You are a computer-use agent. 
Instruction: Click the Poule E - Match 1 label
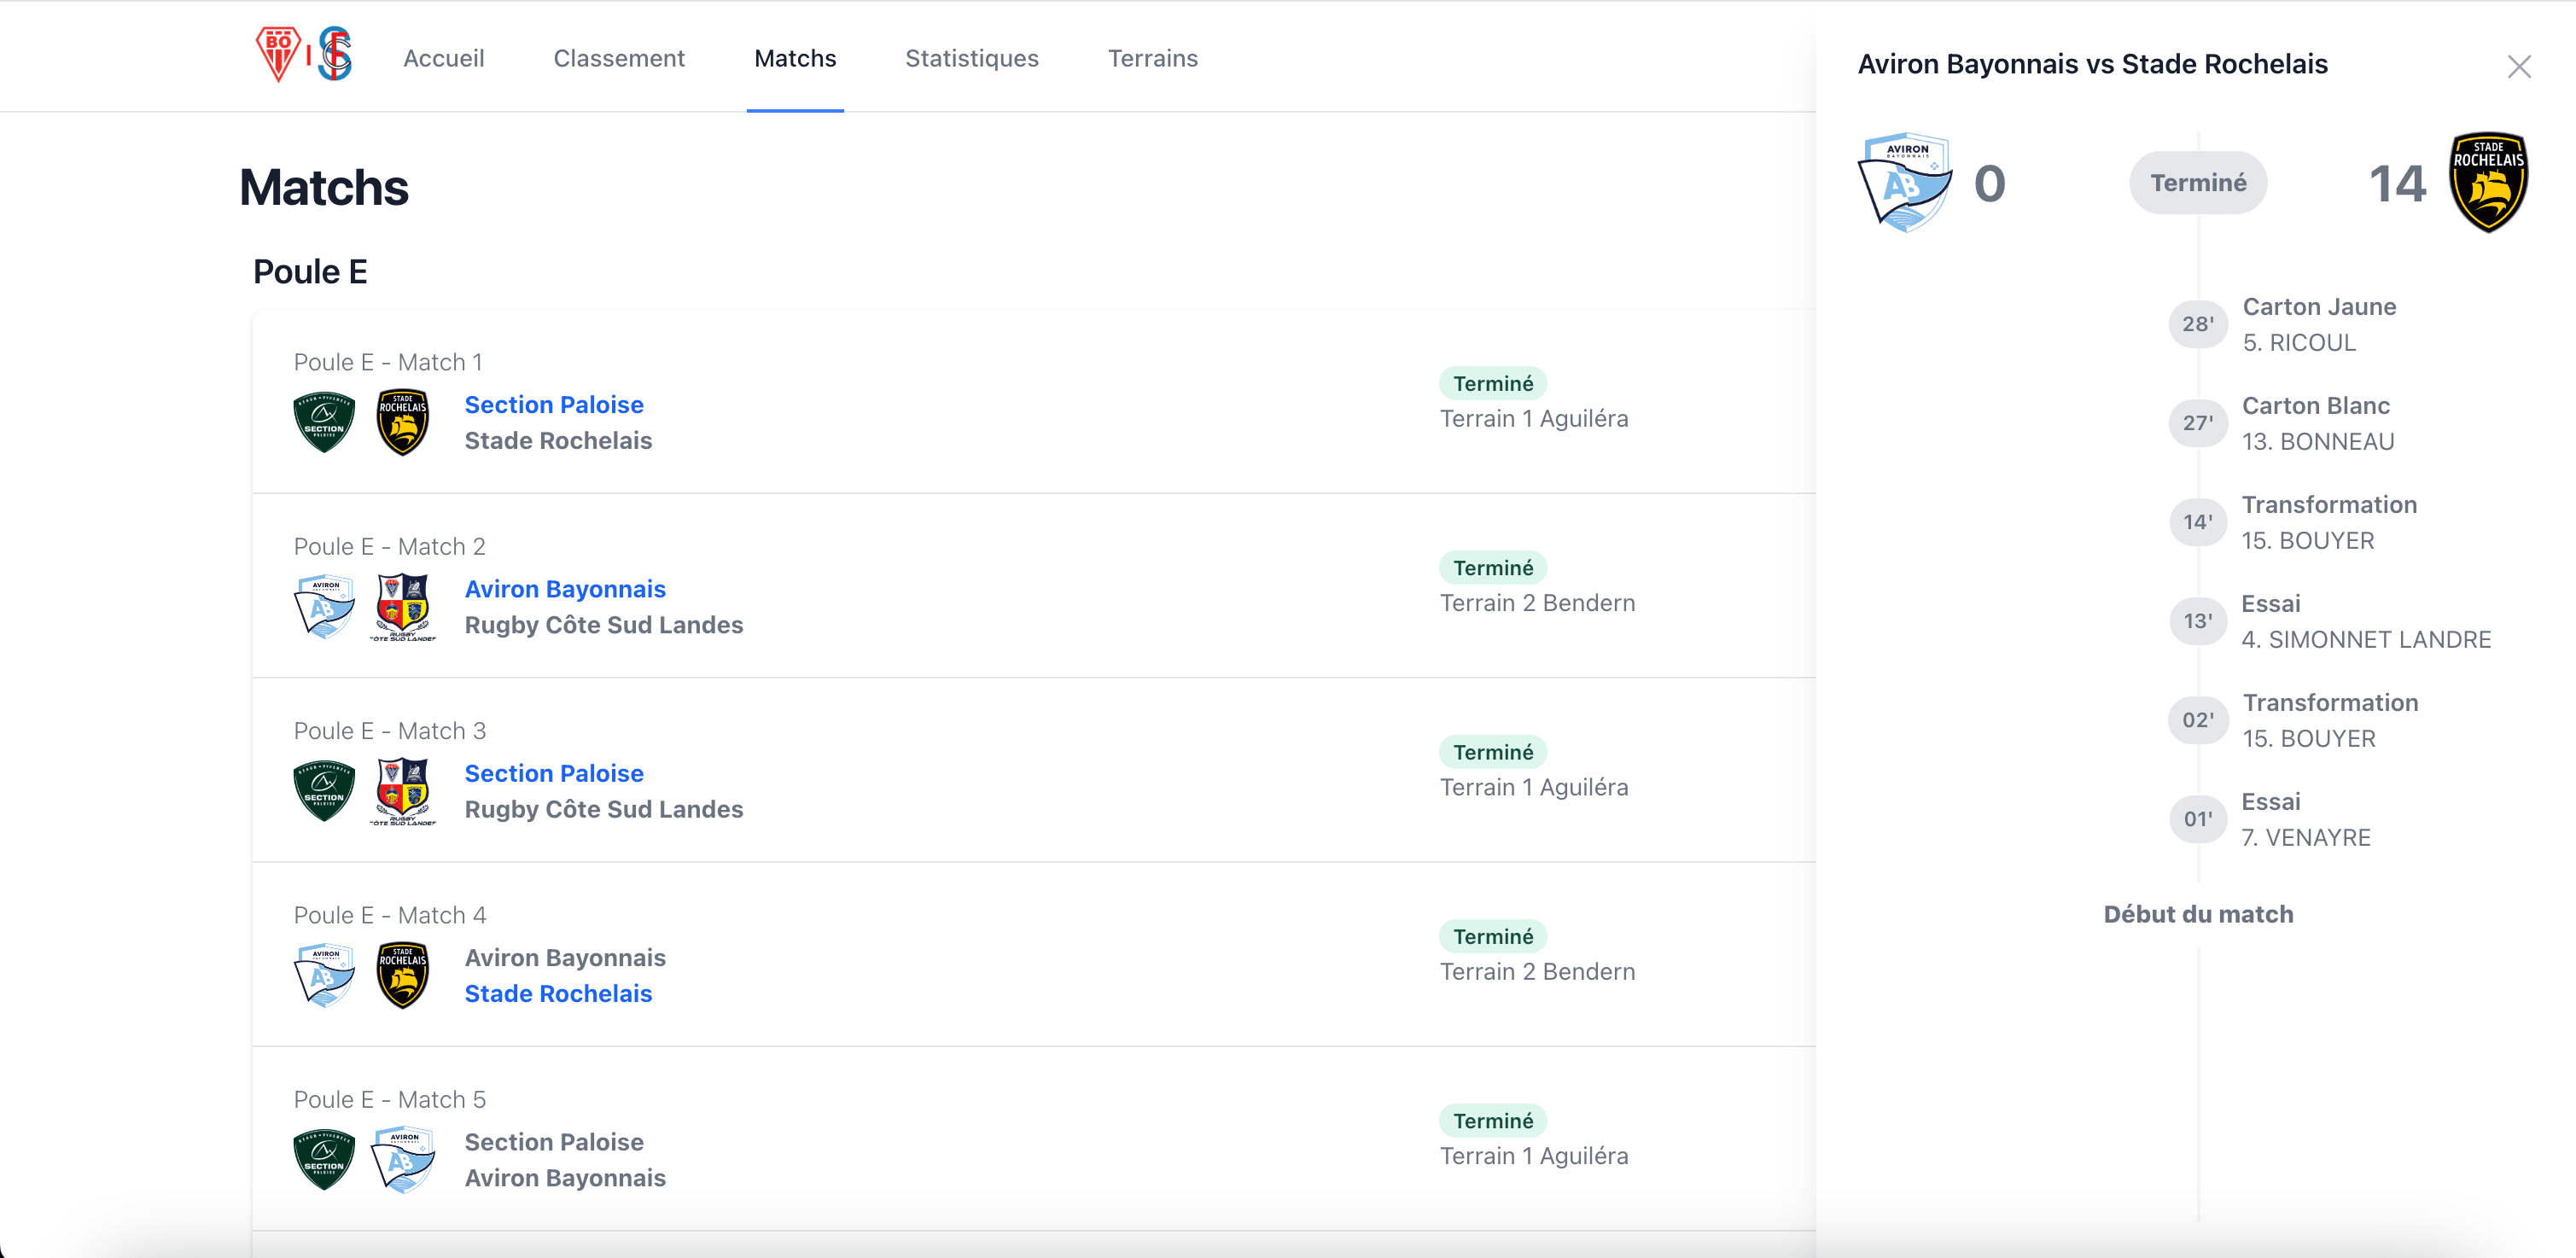click(x=388, y=362)
